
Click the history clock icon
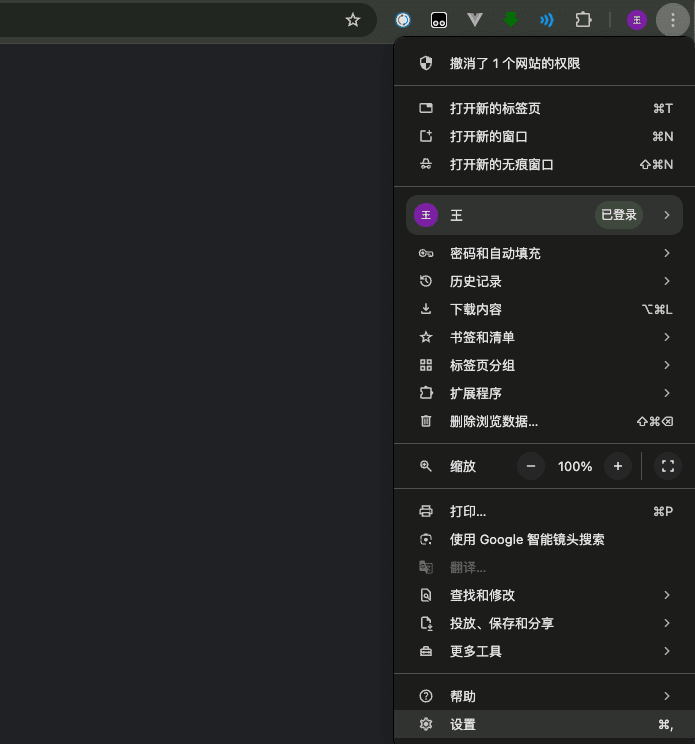point(426,281)
